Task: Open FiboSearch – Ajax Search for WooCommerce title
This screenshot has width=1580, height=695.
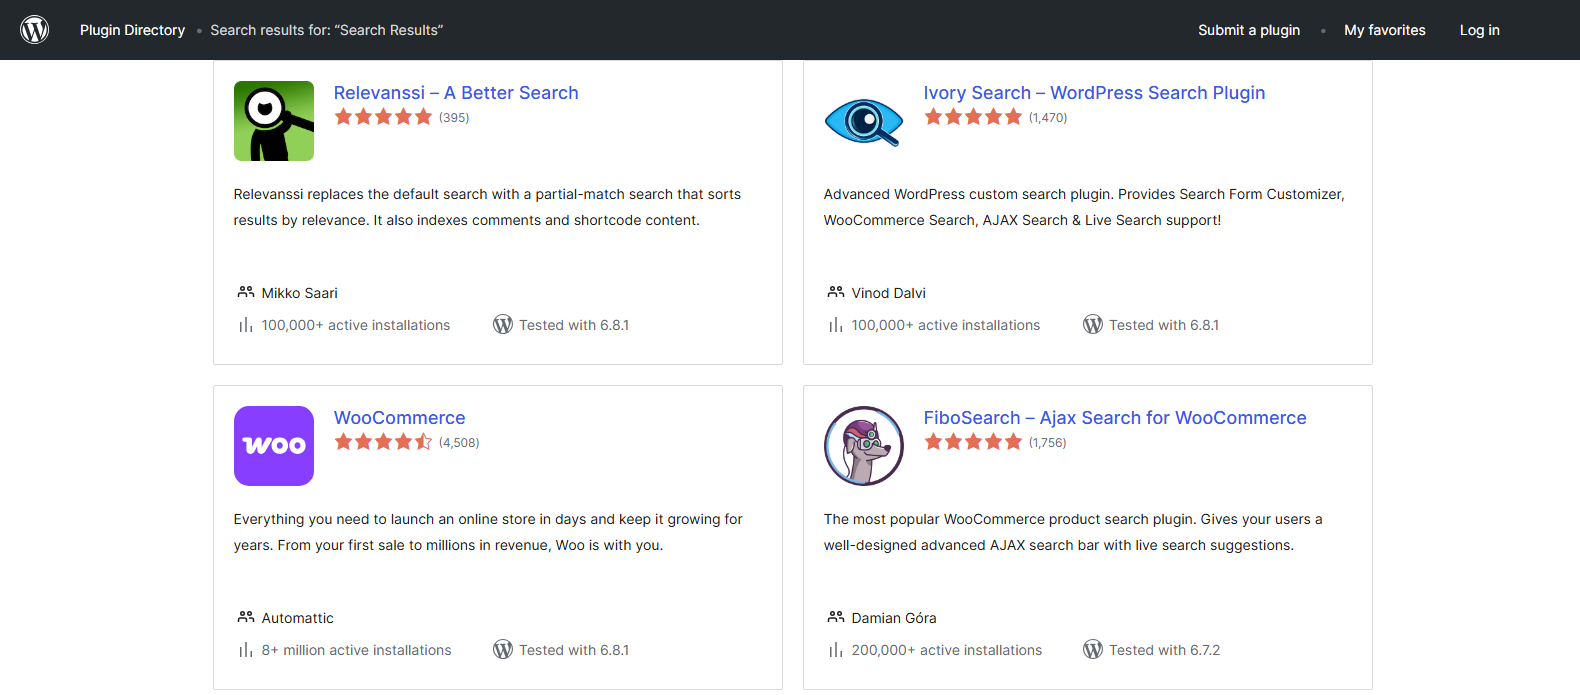Action: tap(1115, 418)
